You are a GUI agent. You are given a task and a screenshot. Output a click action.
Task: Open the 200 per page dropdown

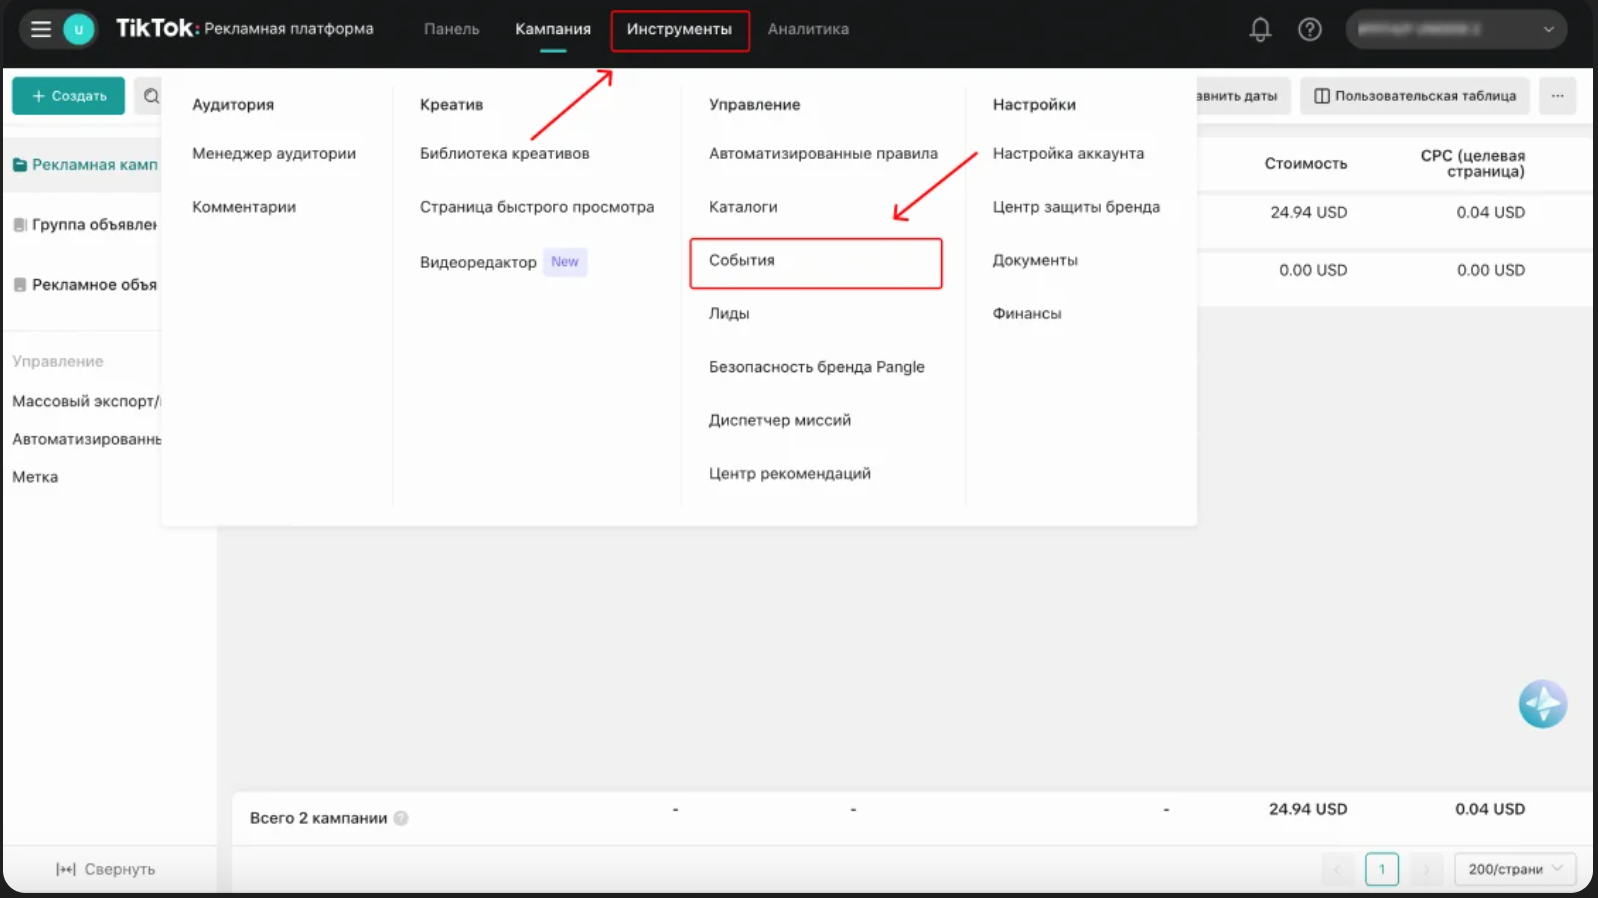coord(1514,869)
